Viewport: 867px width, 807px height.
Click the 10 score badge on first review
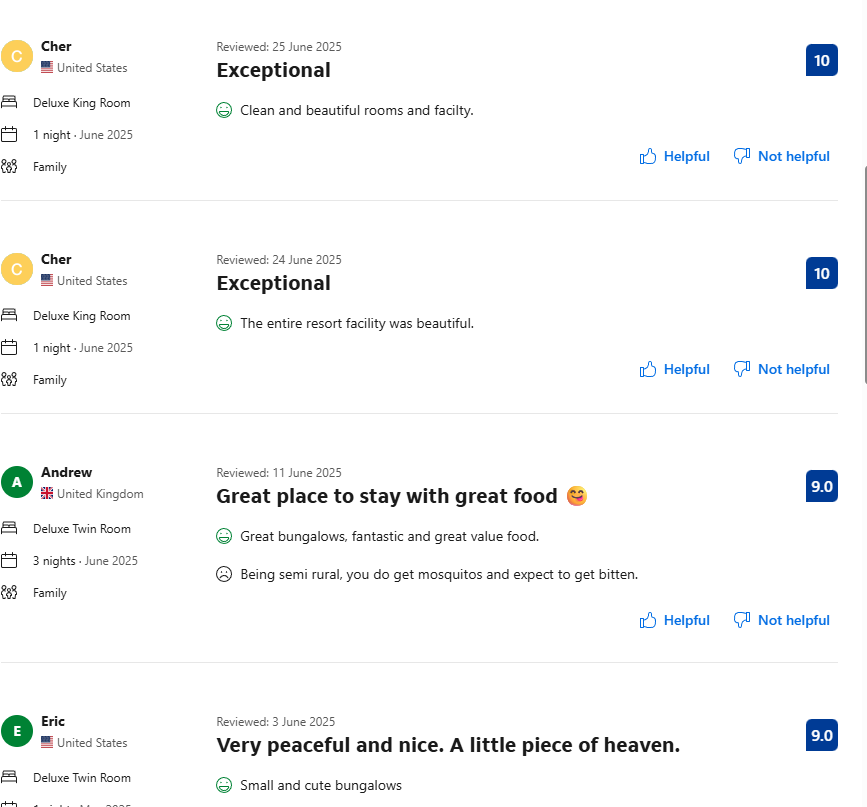tap(821, 60)
